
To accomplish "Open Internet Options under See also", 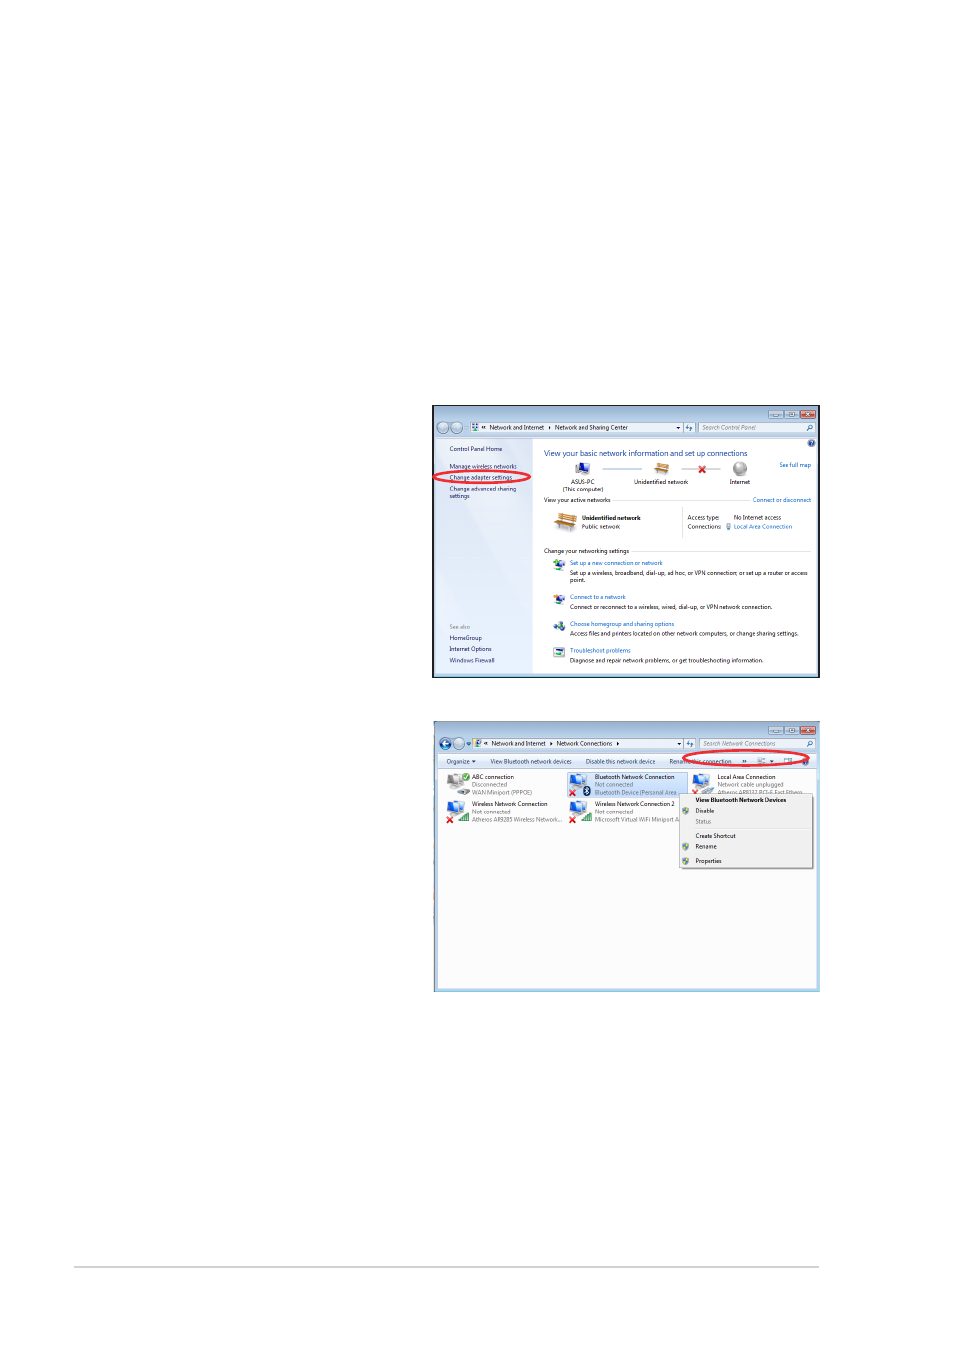I will [470, 649].
